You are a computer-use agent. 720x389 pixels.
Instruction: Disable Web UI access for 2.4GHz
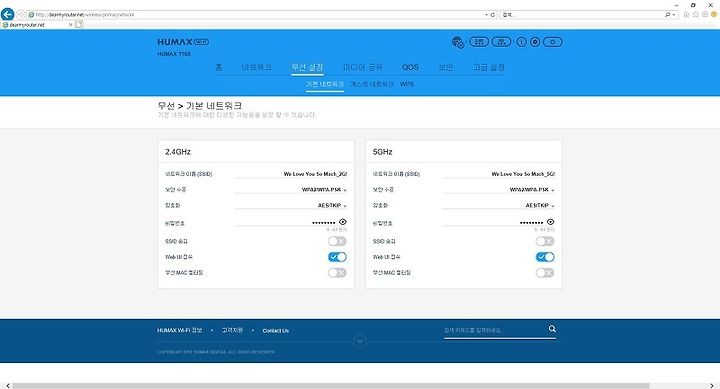337,257
